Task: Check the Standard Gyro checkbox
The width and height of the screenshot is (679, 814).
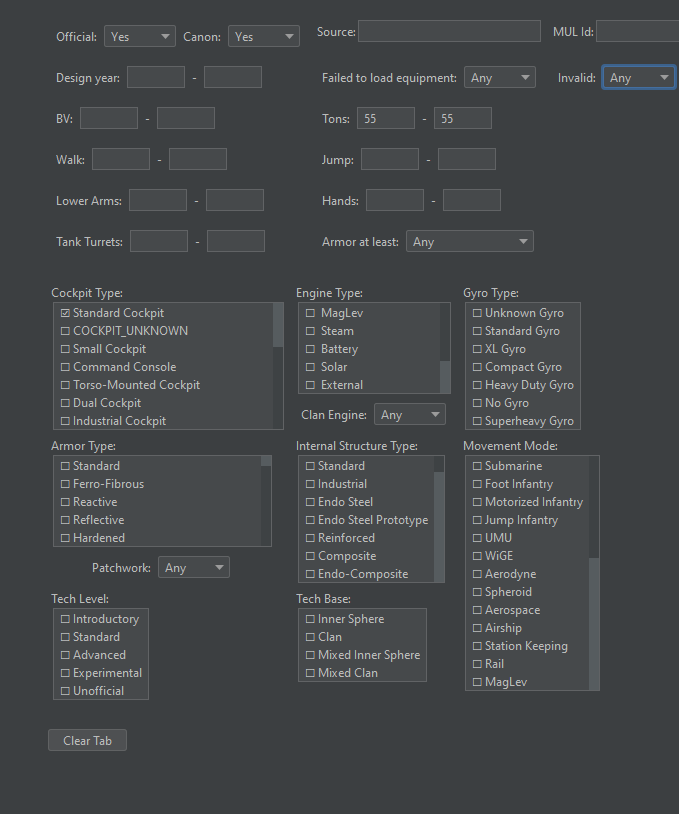Action: click(477, 331)
